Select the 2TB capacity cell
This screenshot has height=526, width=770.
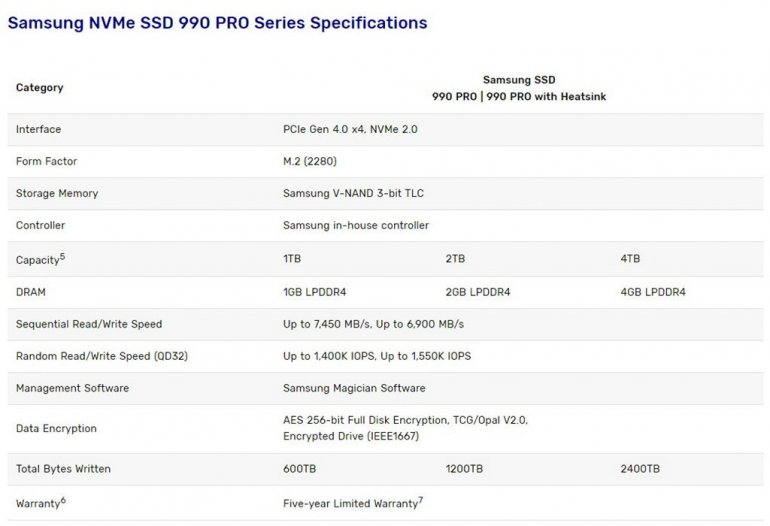coord(455,259)
